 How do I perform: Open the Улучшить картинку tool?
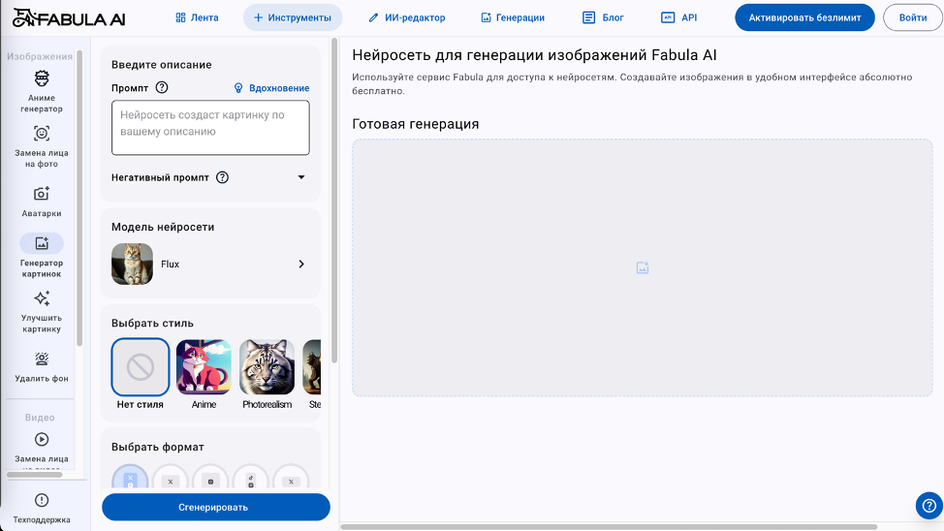[x=41, y=312]
